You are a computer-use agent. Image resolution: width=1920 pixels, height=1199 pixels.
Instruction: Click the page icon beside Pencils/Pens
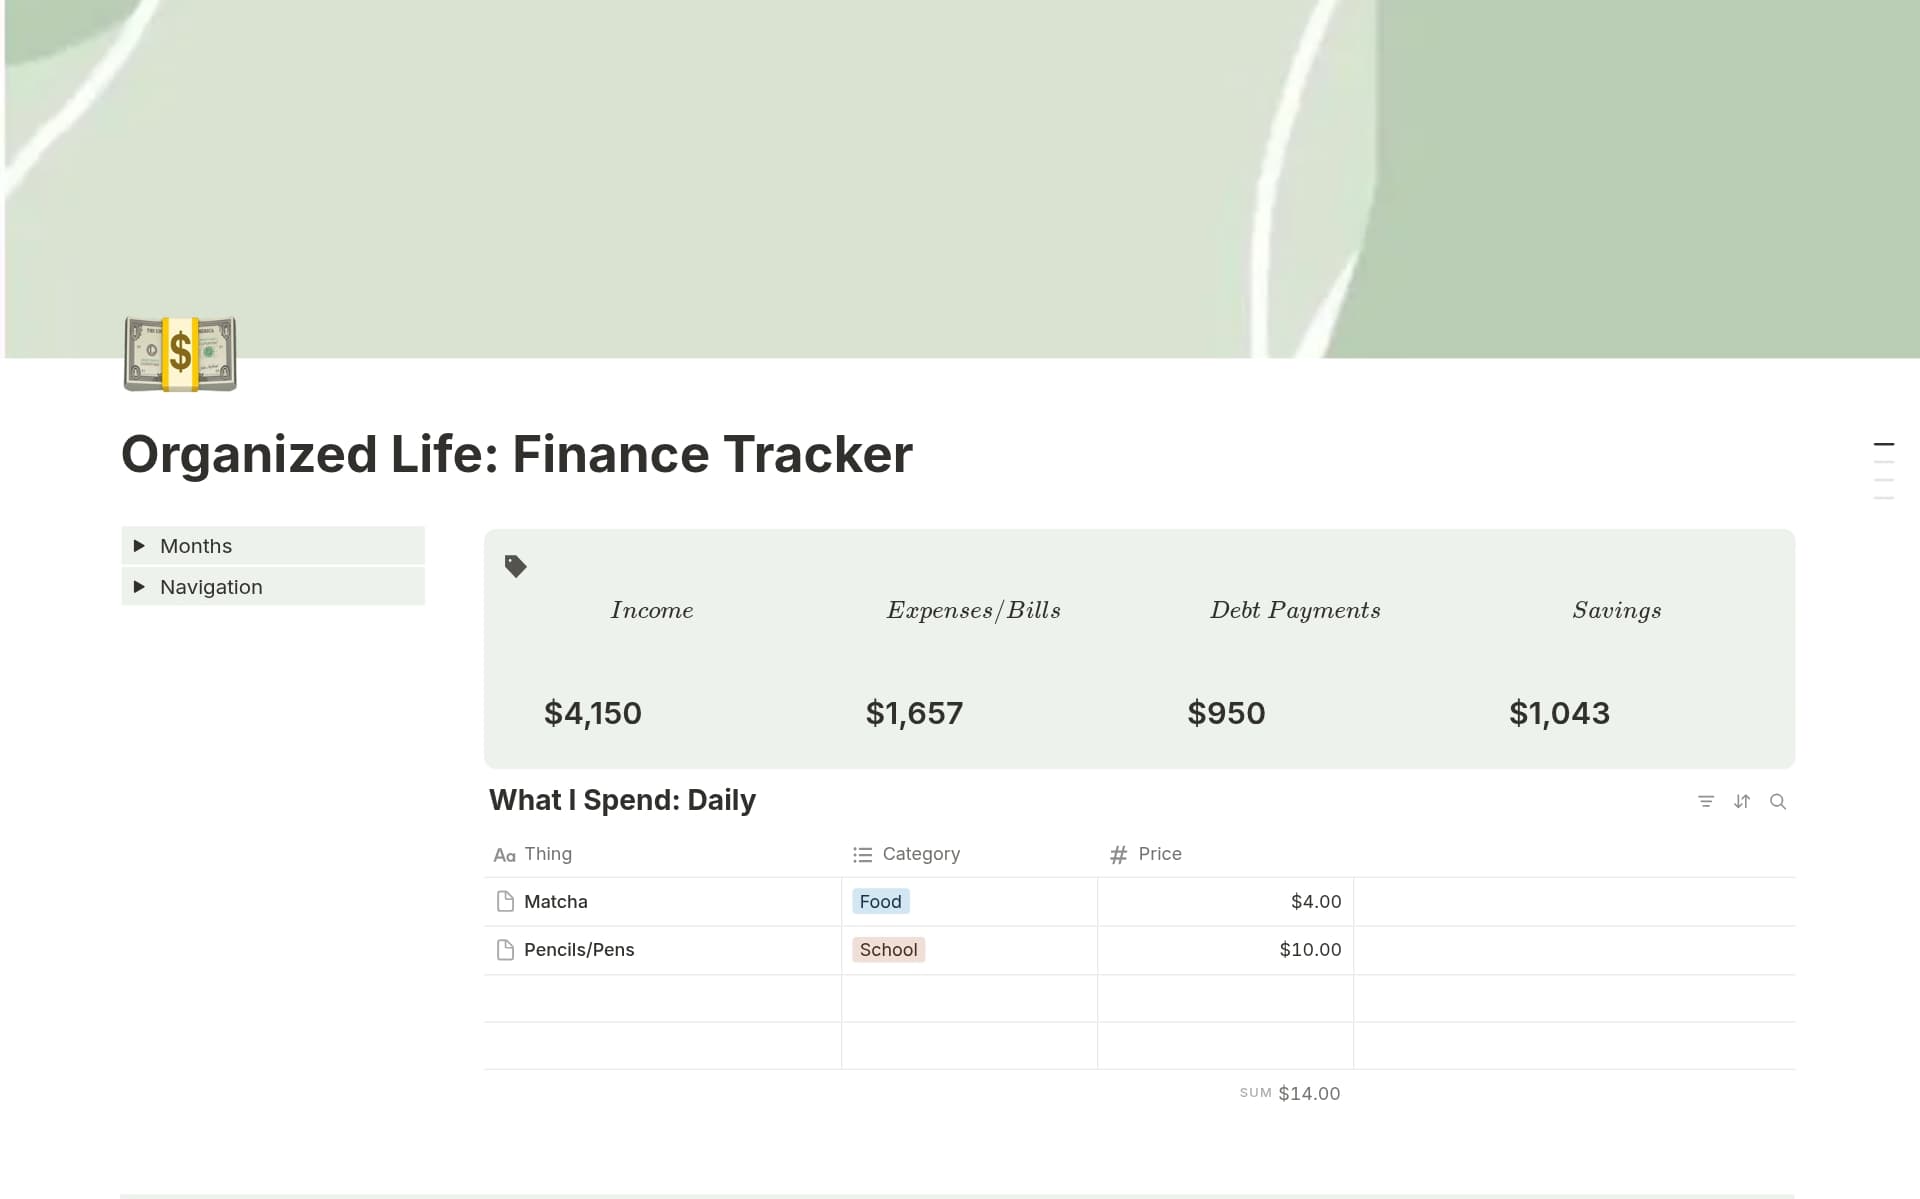(x=505, y=949)
